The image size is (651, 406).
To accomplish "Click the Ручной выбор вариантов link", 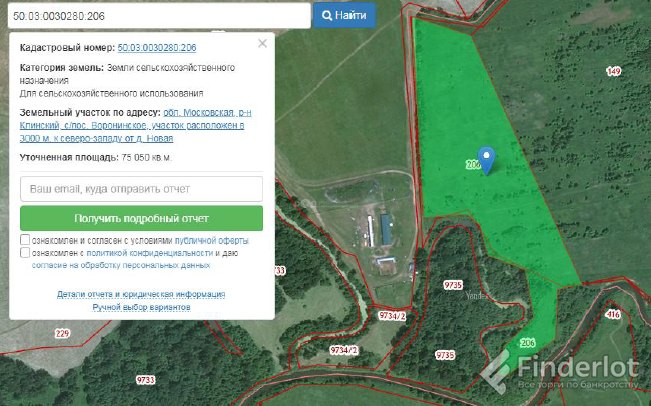I will (x=141, y=307).
